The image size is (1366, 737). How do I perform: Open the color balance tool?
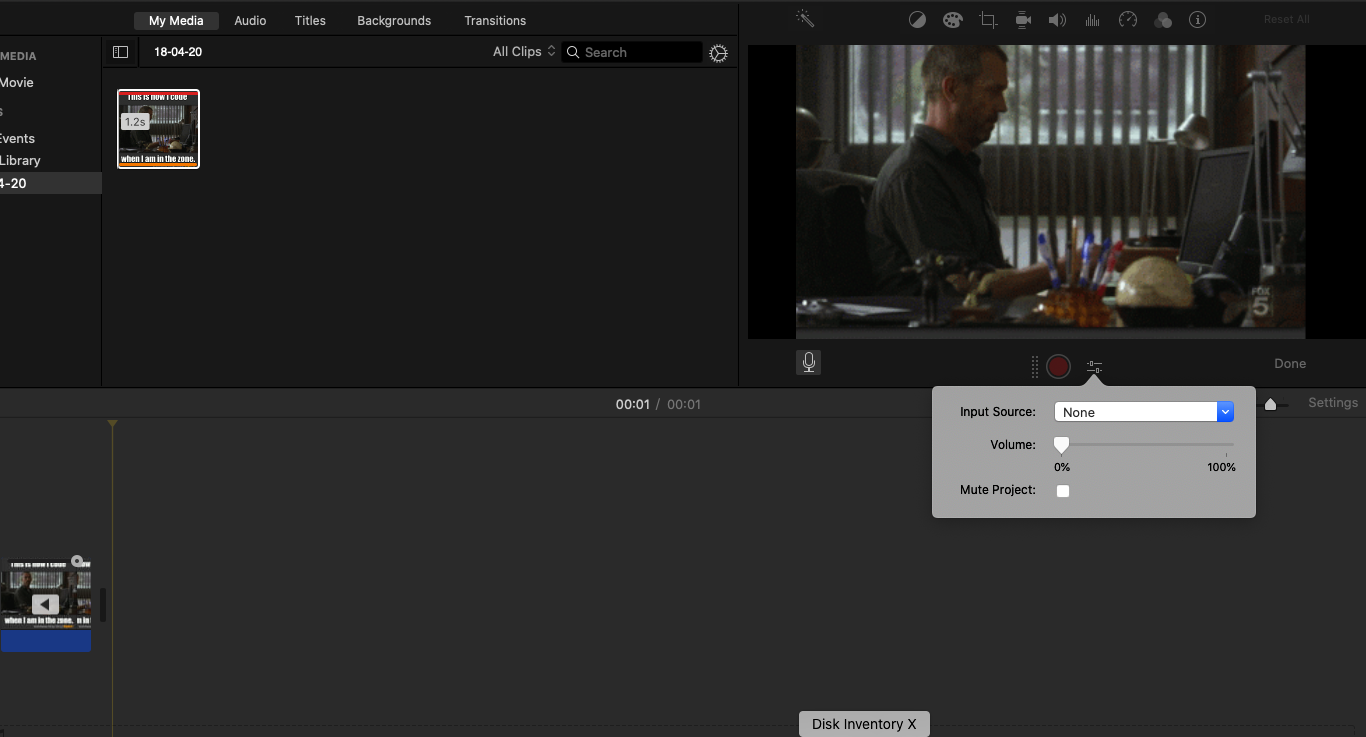point(917,20)
